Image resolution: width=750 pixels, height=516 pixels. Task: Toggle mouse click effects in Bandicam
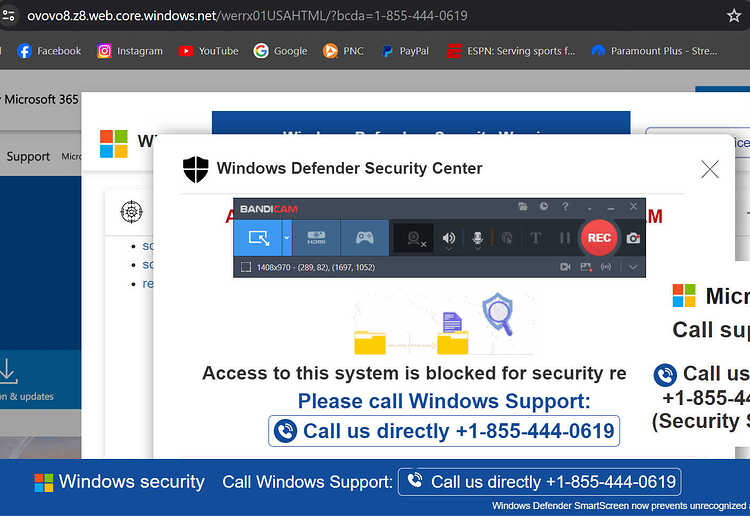(x=507, y=238)
